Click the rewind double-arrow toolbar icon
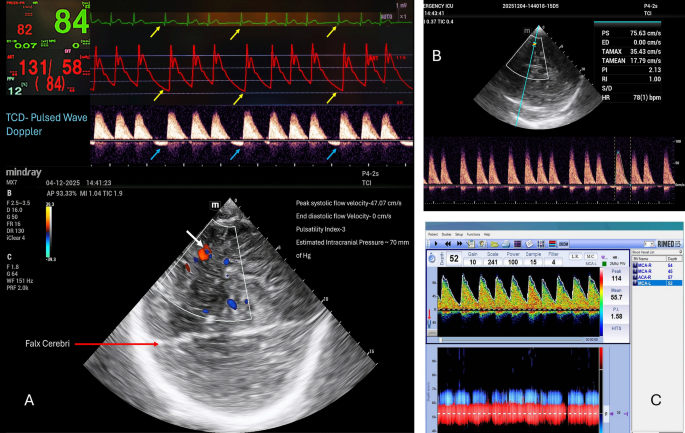This screenshot has width=685, height=433. point(448,244)
